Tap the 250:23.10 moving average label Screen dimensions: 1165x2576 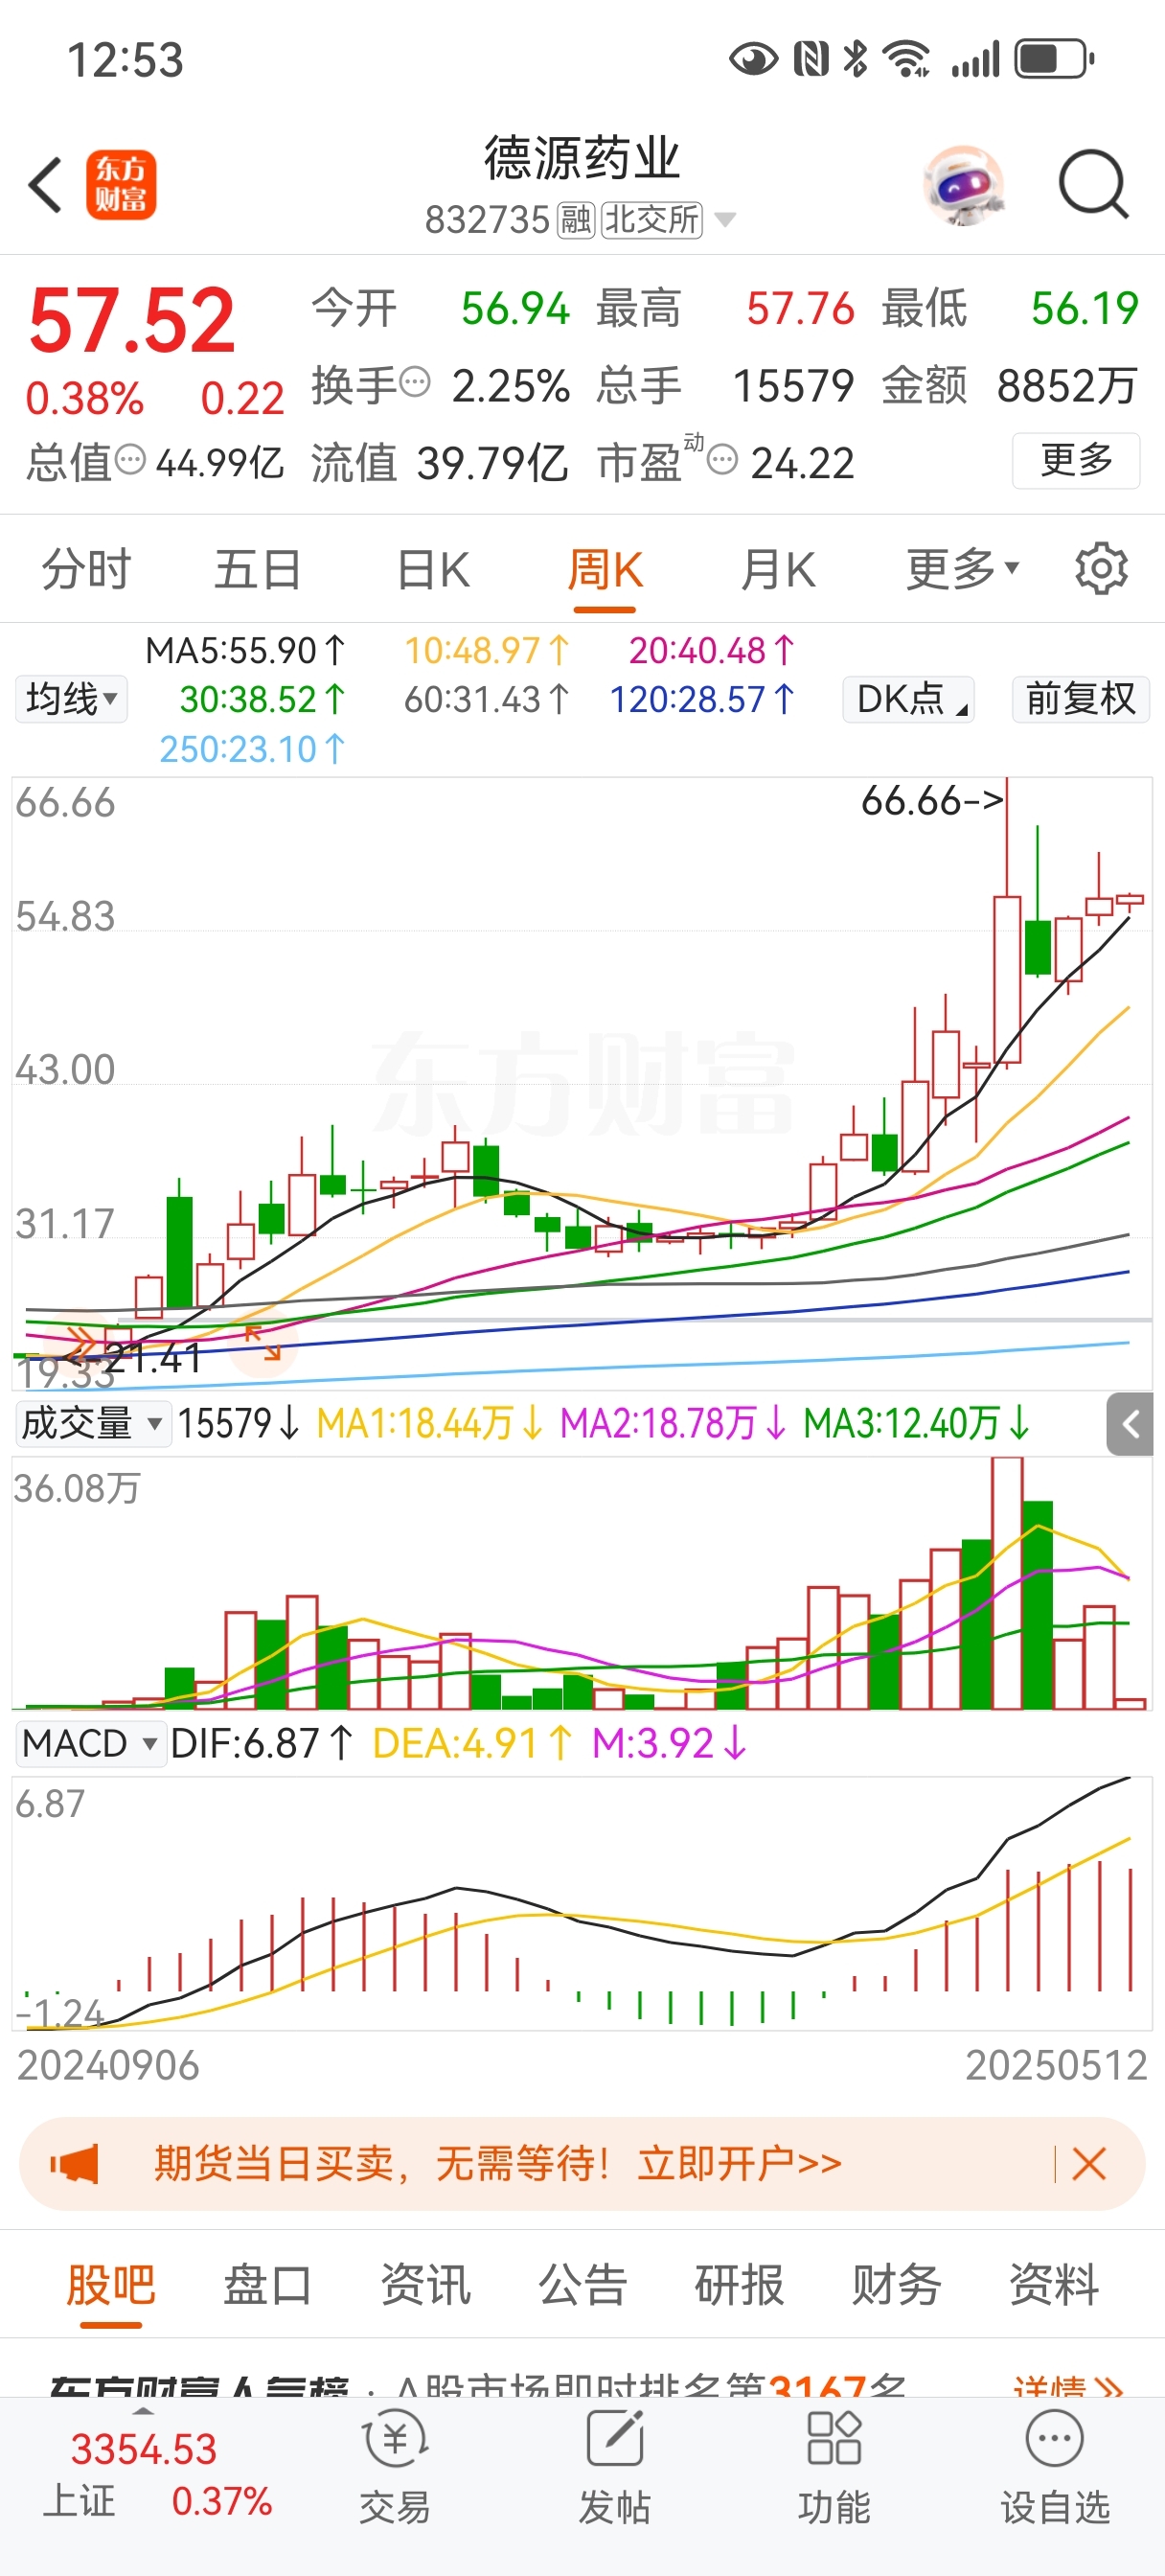(x=252, y=748)
